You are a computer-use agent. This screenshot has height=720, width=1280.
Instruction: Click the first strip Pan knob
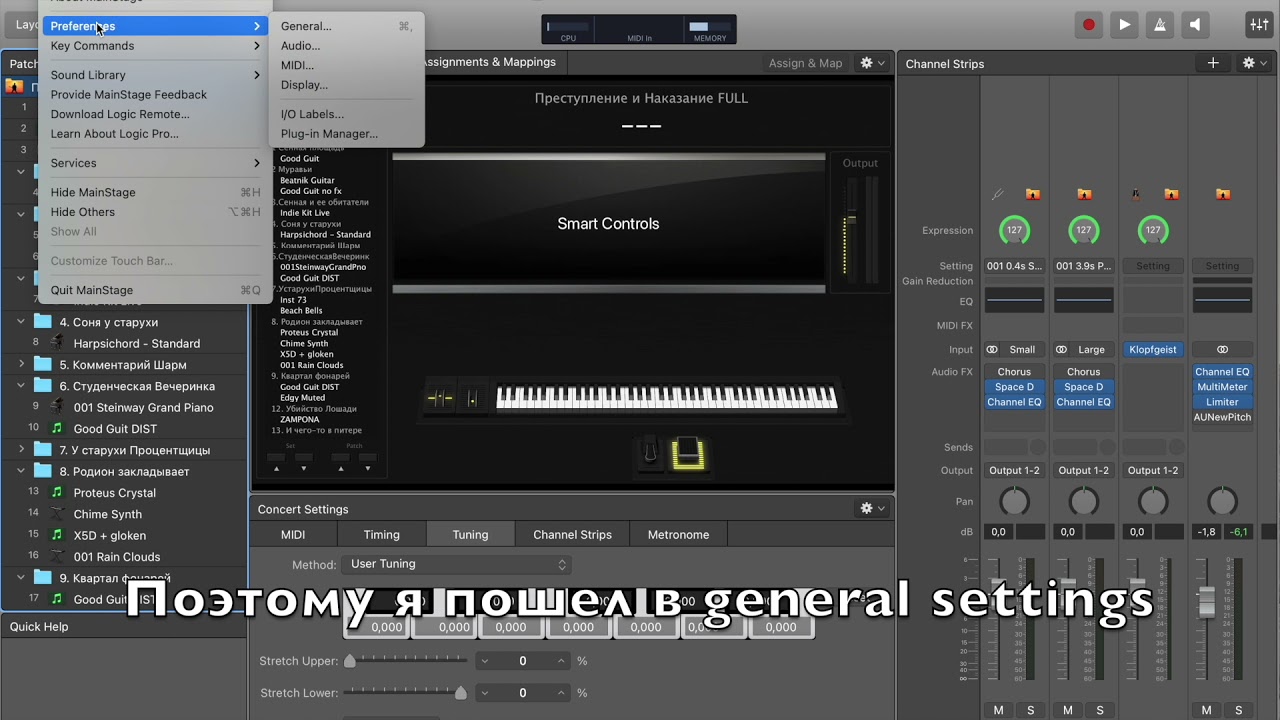tap(1014, 501)
